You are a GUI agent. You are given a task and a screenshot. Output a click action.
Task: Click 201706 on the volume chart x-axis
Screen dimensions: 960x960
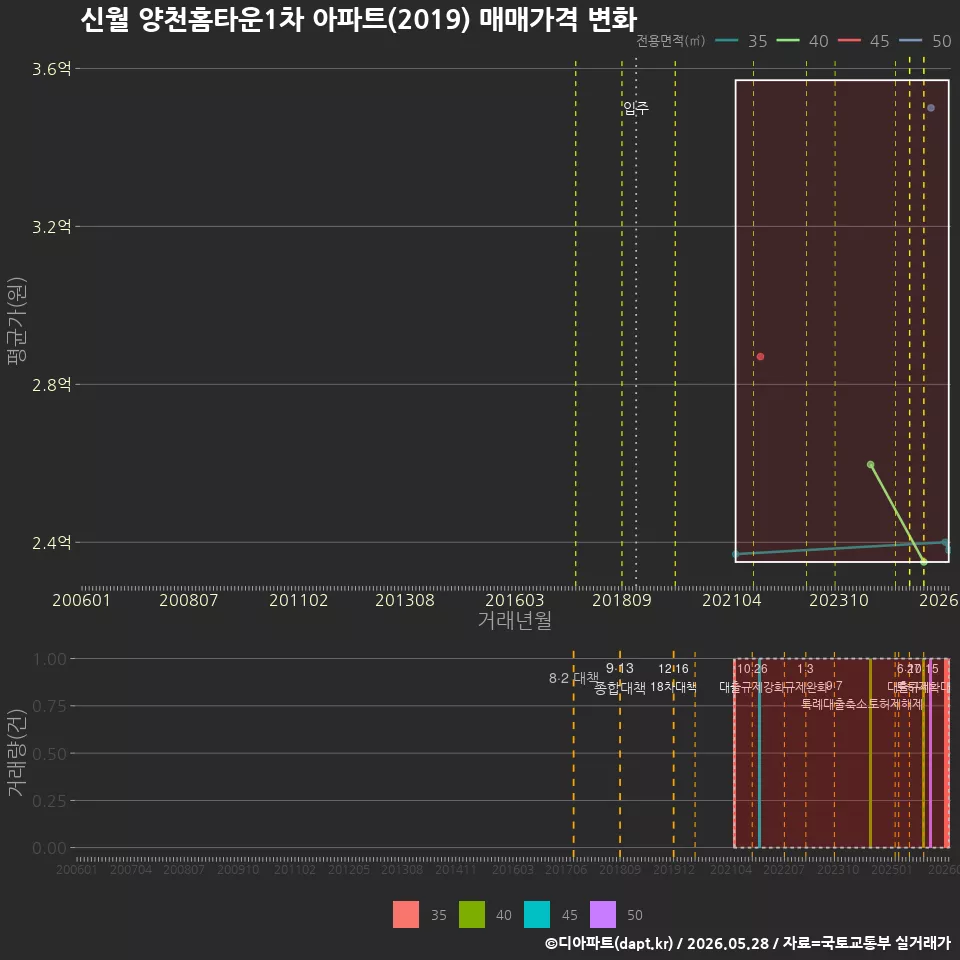[566, 869]
